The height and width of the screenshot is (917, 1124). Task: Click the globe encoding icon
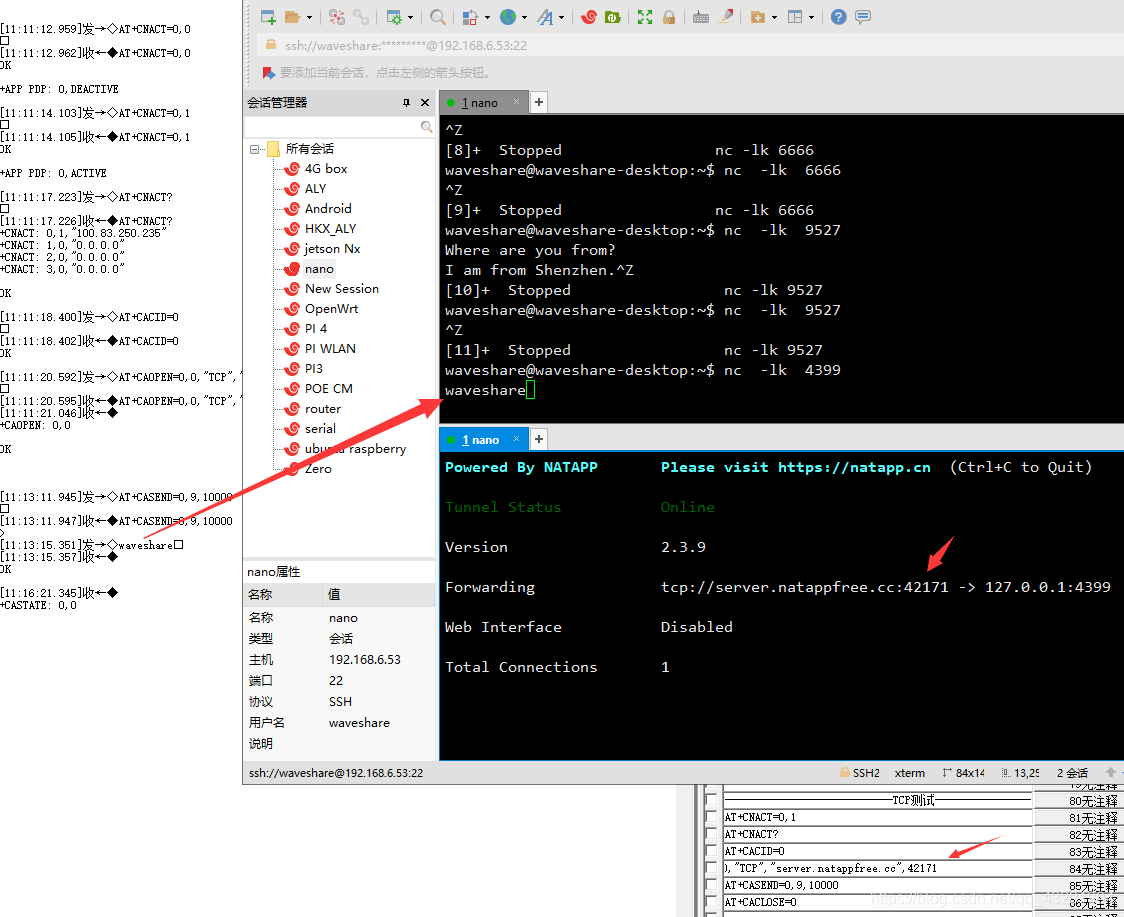point(508,17)
